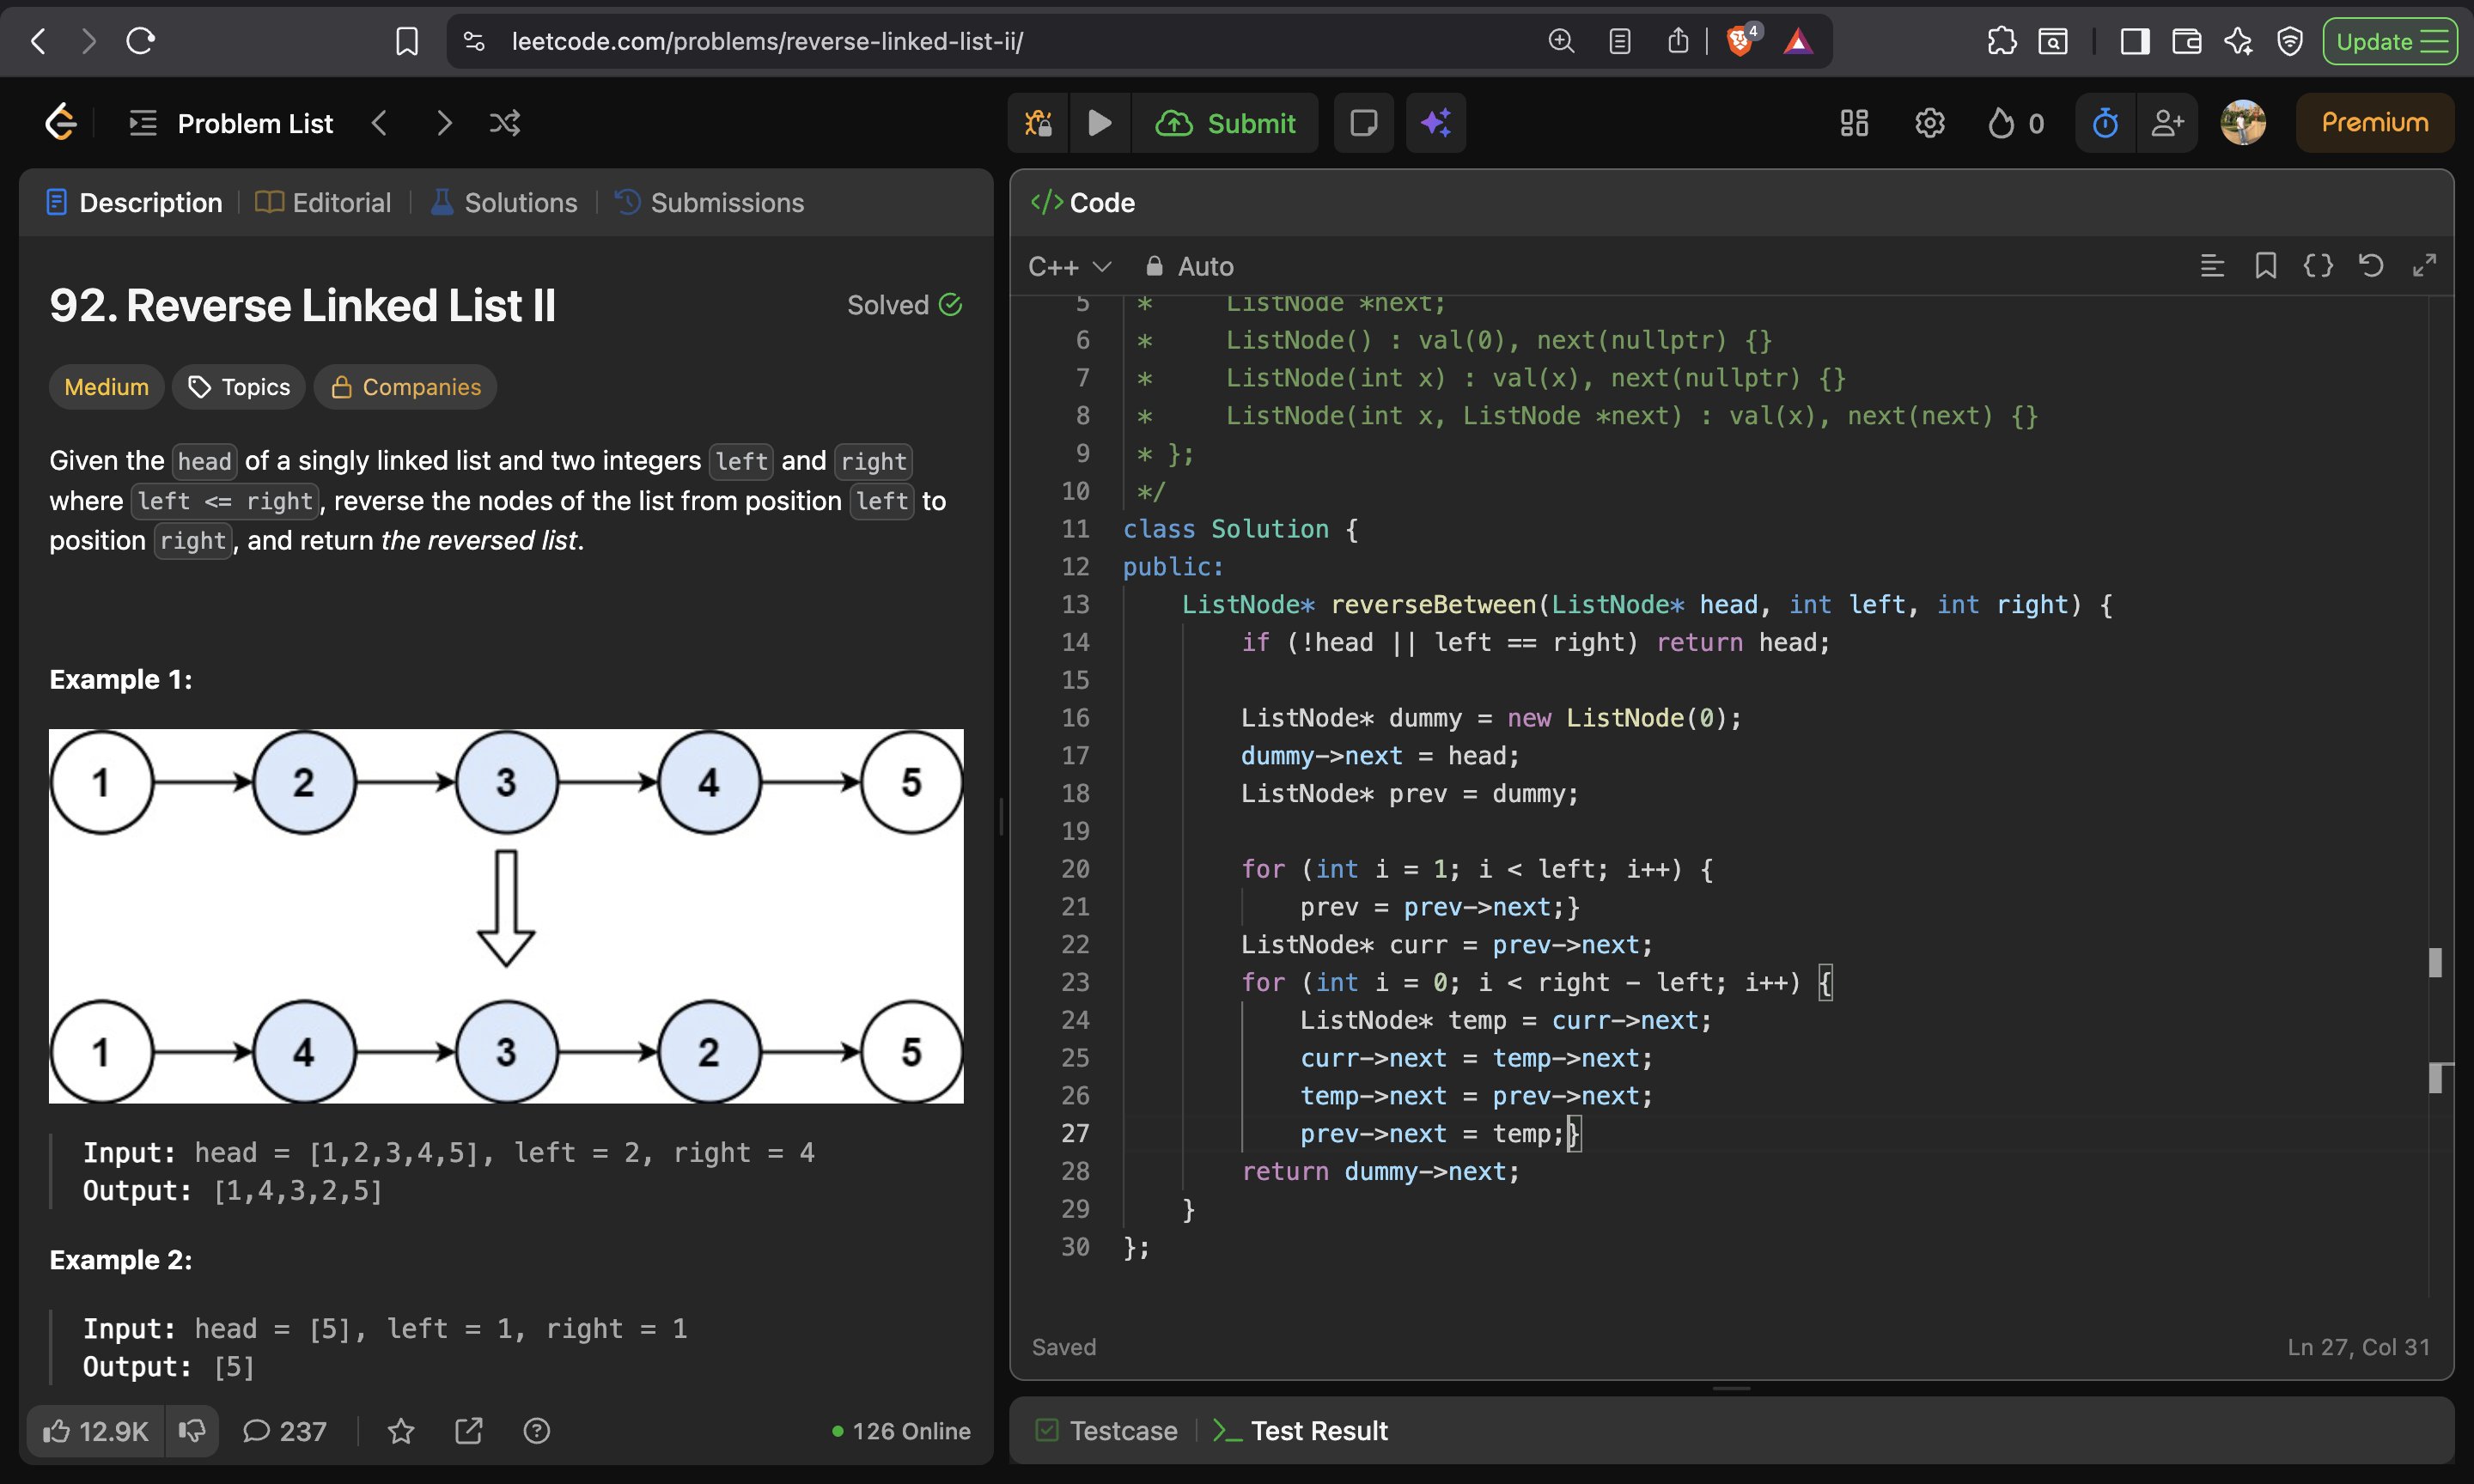
Task: Pick a random problem with the shuffle icon
Action: click(504, 123)
